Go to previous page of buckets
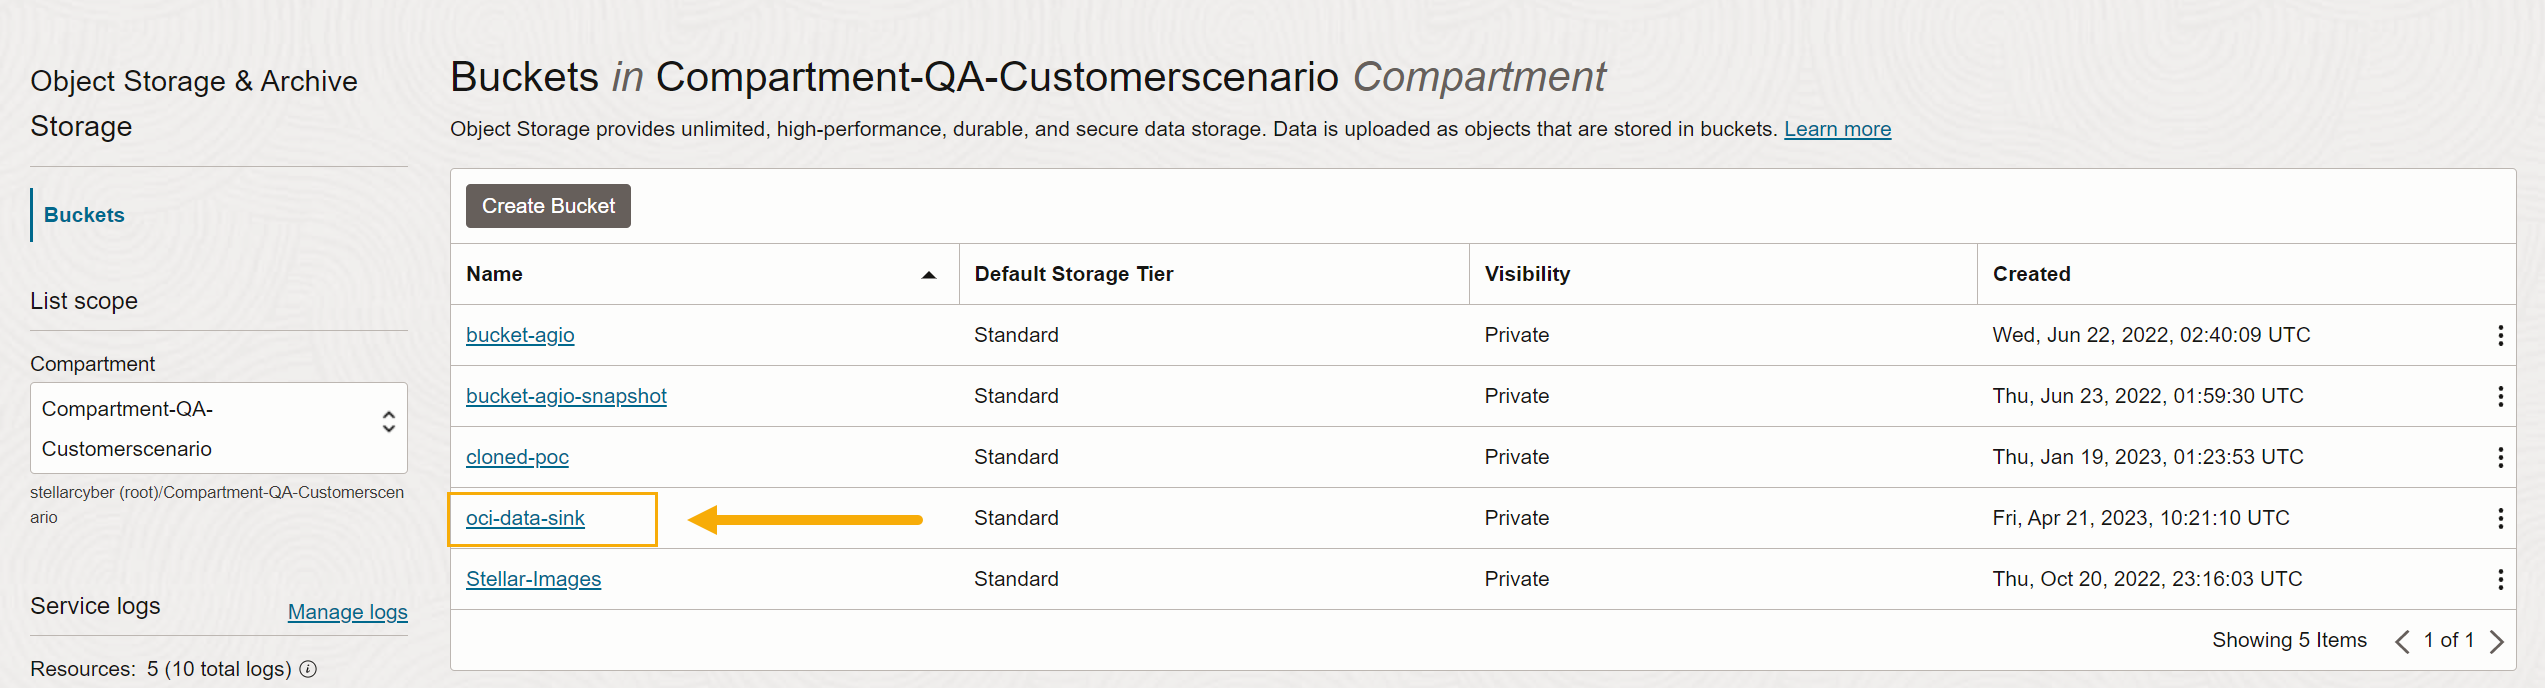This screenshot has width=2545, height=688. [2402, 641]
